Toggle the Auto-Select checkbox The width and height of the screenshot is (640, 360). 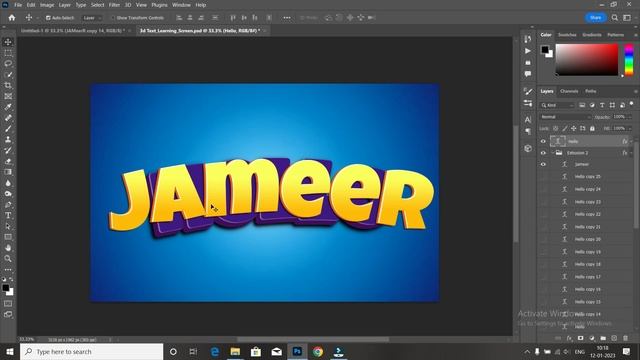click(48, 18)
